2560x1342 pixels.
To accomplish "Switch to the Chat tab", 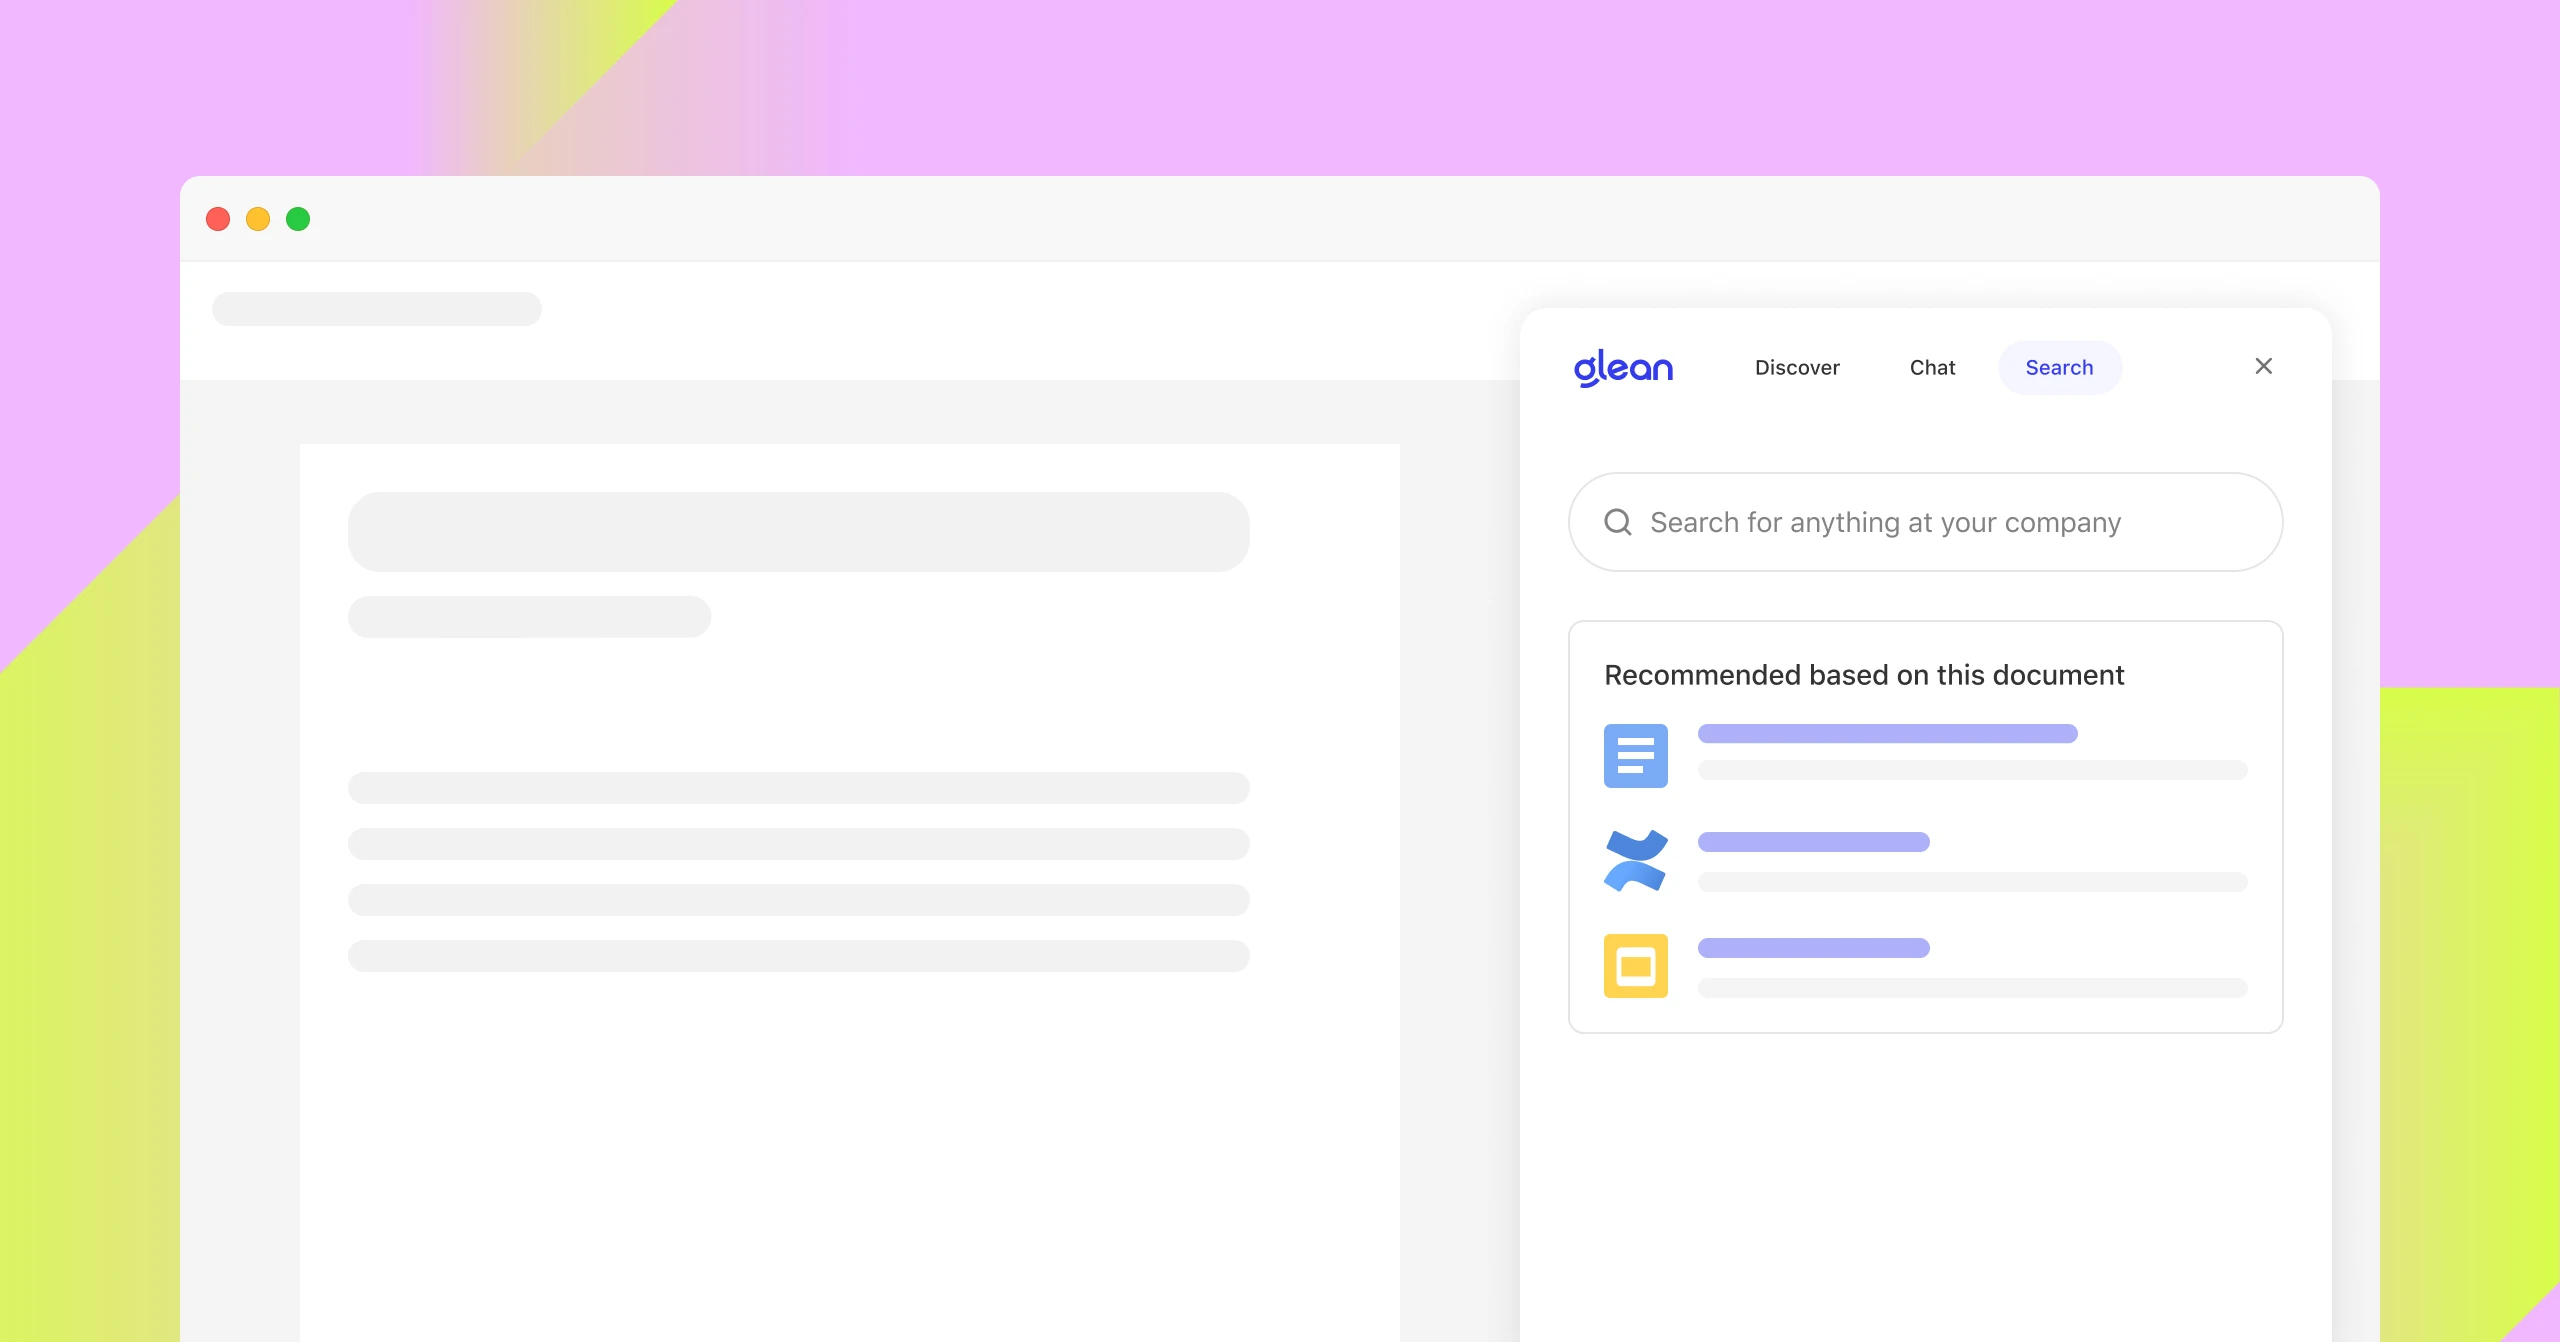I will pyautogui.click(x=1932, y=367).
